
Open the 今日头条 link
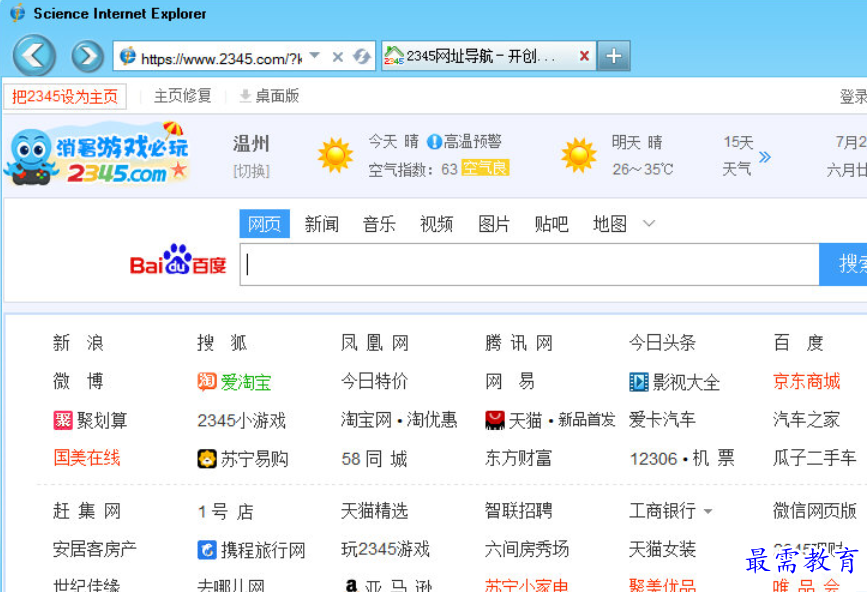tap(662, 343)
